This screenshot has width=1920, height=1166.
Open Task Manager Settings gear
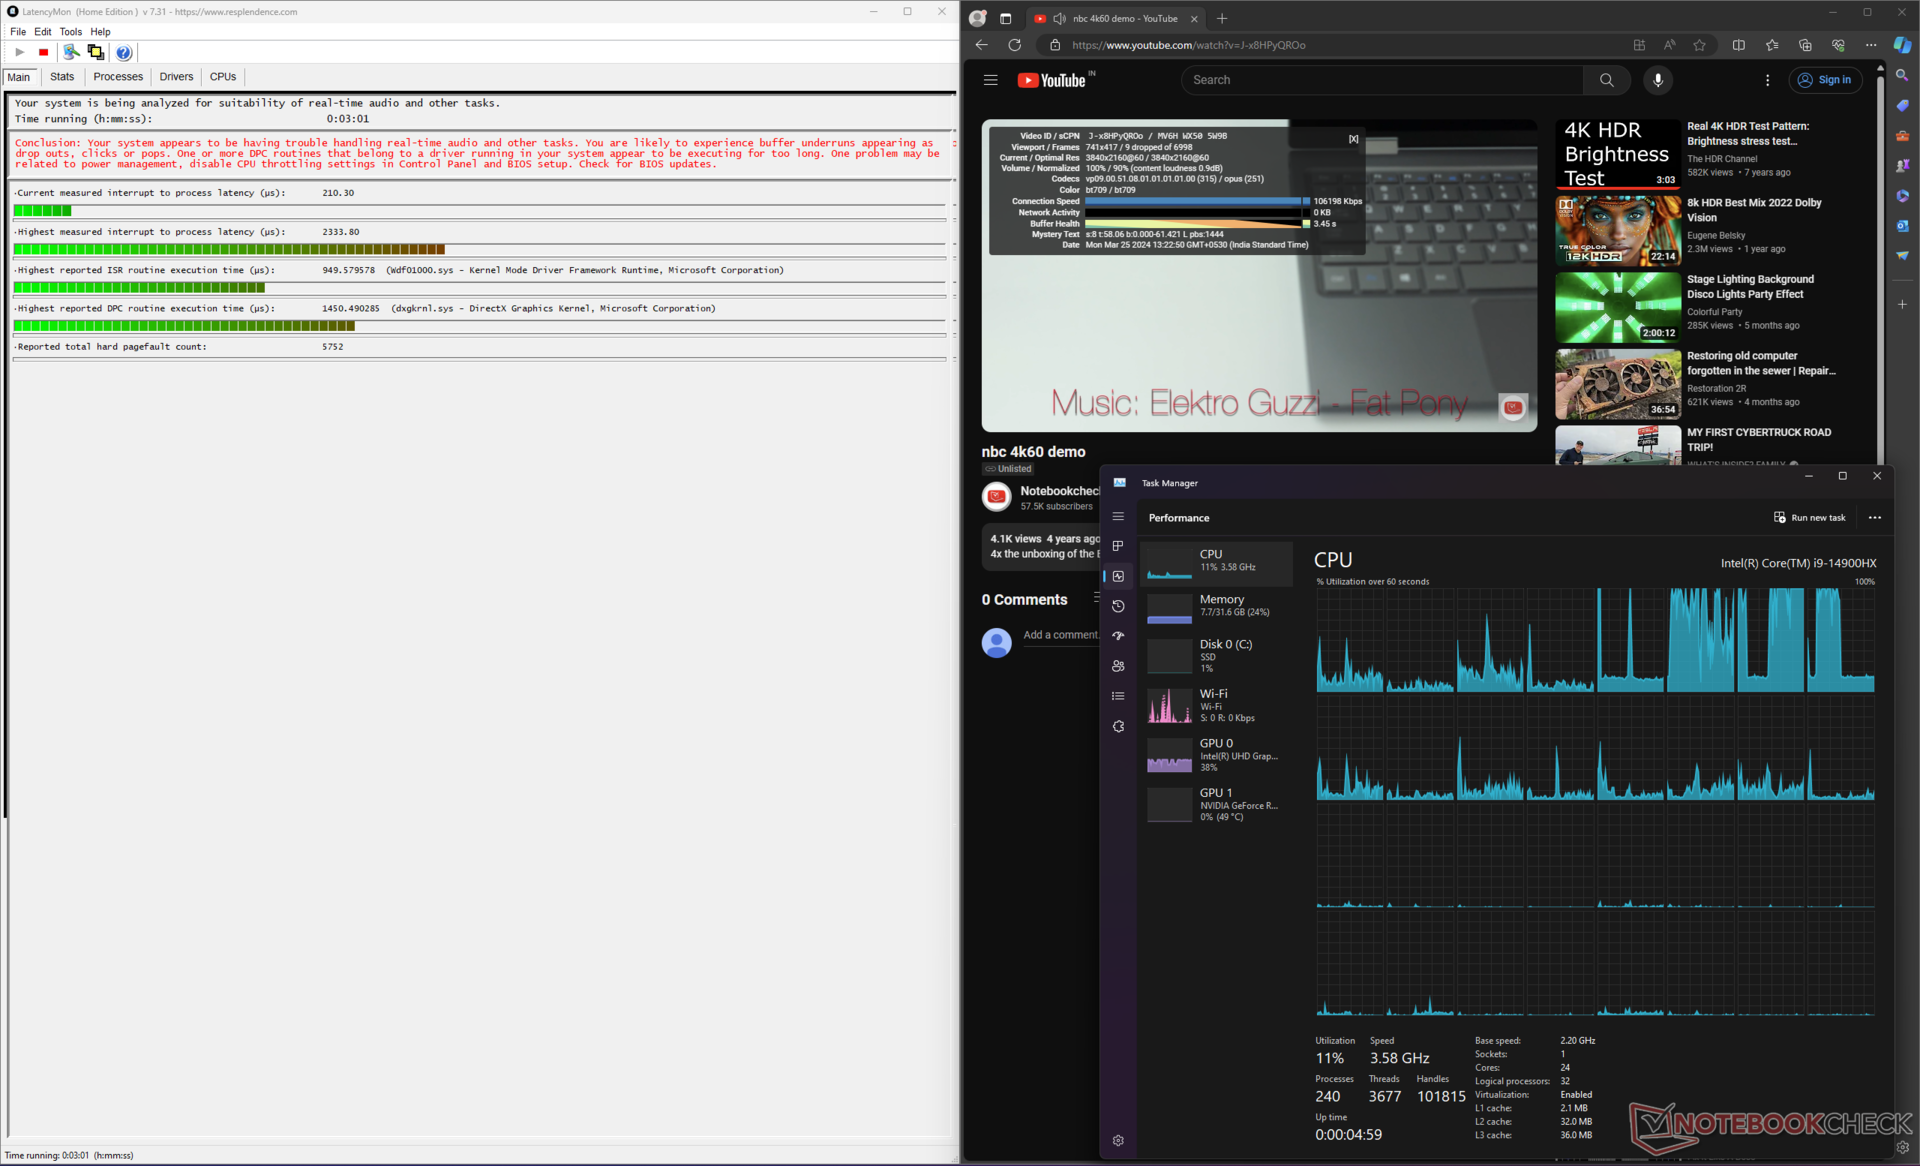tap(1118, 1140)
